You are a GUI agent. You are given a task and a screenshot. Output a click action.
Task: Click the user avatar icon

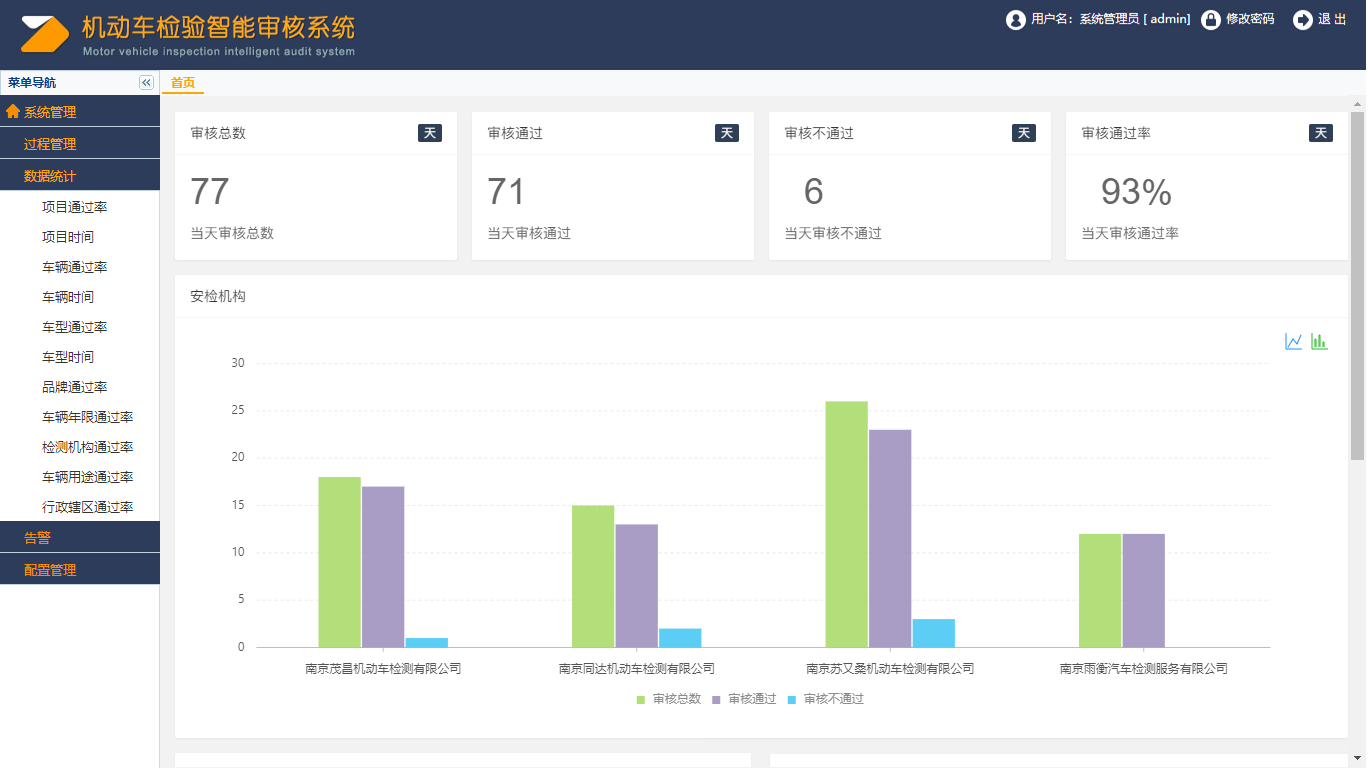click(1016, 20)
